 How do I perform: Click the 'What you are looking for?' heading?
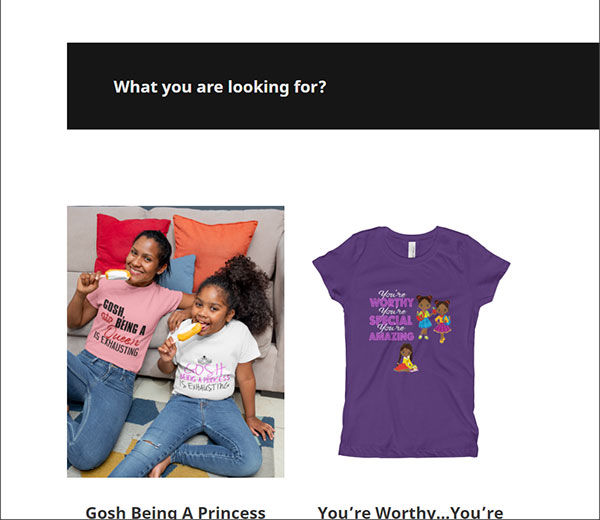tap(220, 87)
